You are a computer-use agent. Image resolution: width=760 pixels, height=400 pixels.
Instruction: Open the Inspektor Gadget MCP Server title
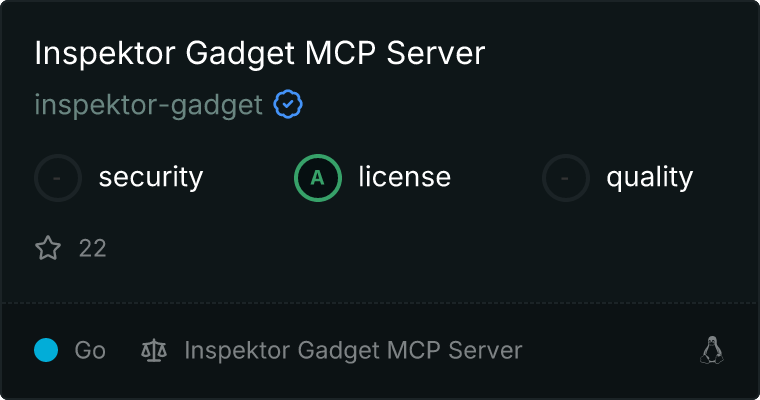[260, 53]
